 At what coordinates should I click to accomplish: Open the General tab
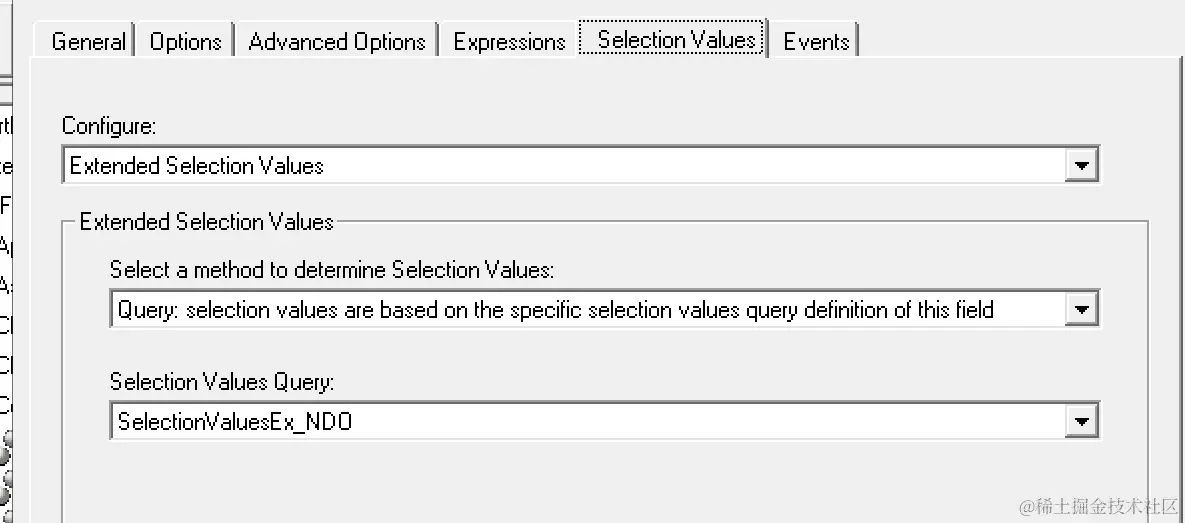tap(88, 42)
